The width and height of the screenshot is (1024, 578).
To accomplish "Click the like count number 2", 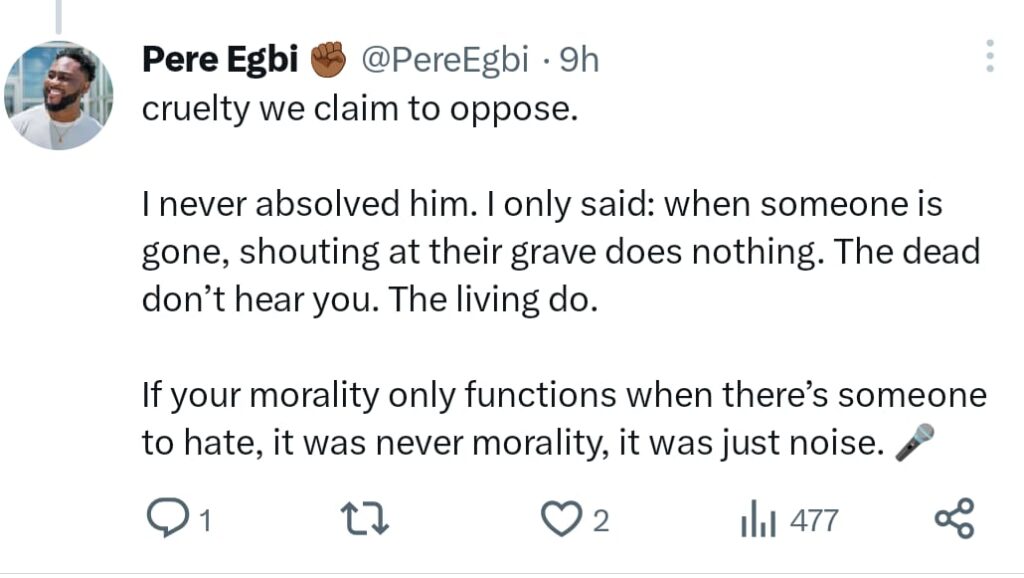I will pos(600,521).
